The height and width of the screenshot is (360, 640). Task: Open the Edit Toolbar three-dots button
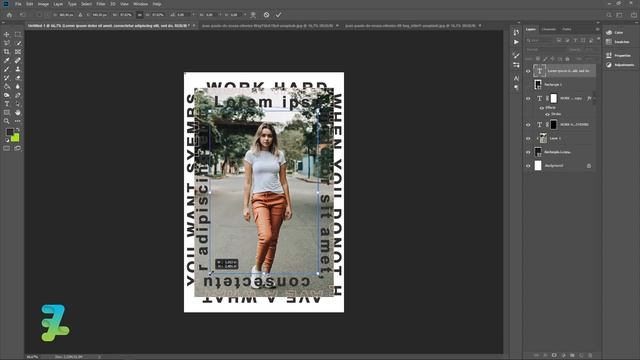pyautogui.click(x=18, y=121)
